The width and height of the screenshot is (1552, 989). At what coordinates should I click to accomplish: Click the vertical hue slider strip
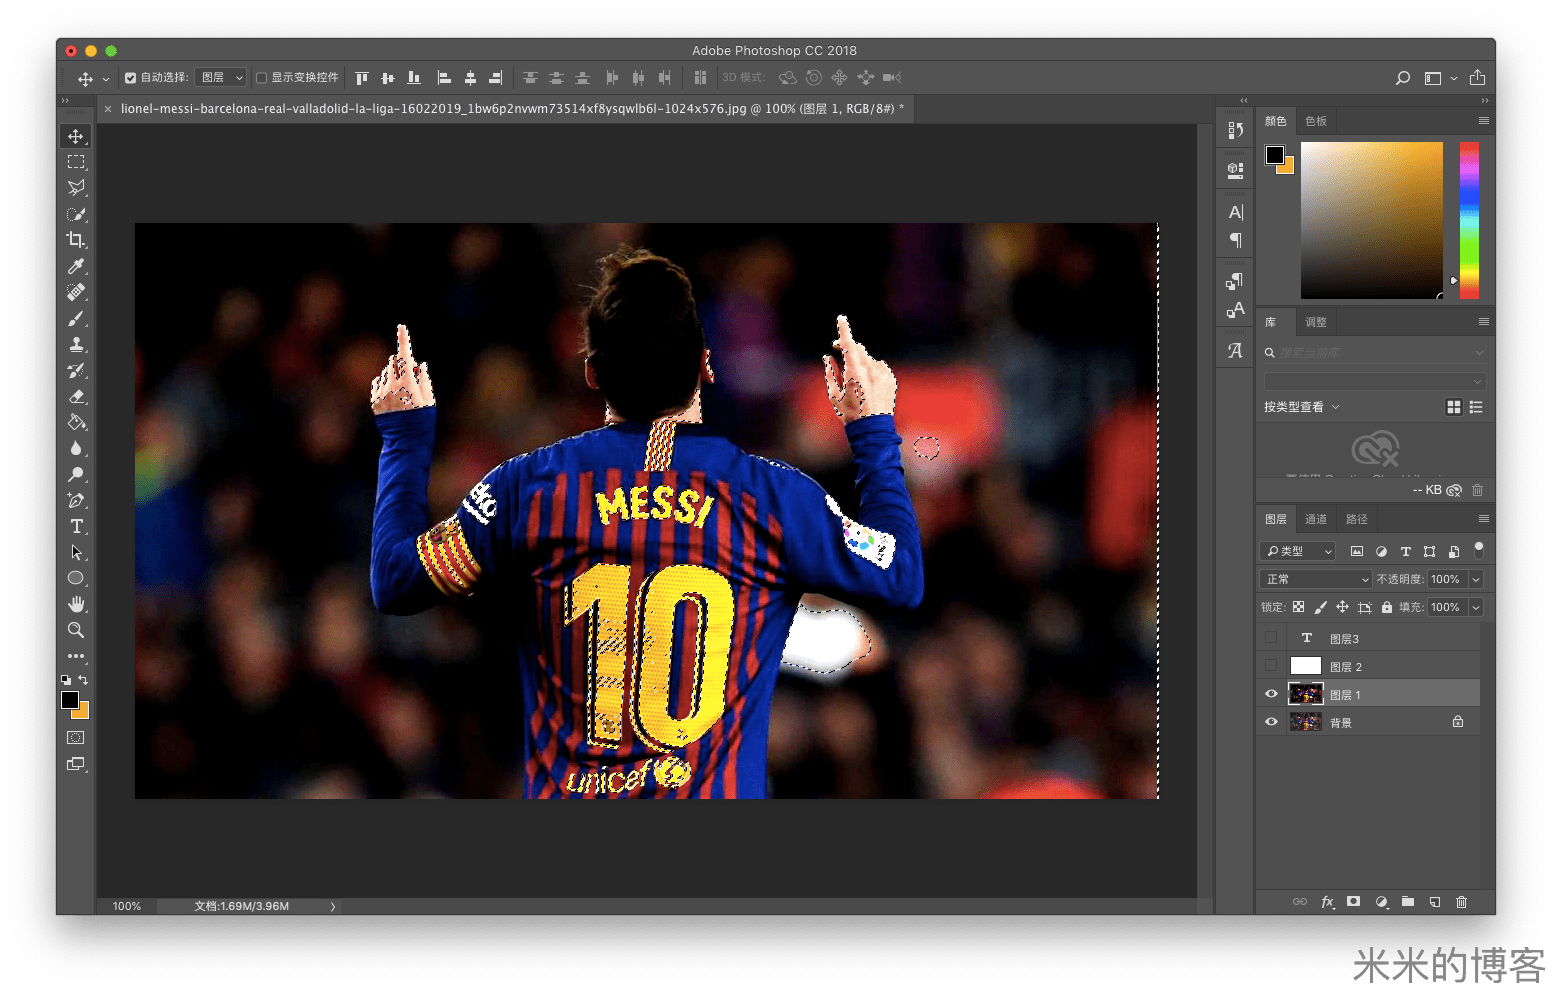click(1468, 220)
